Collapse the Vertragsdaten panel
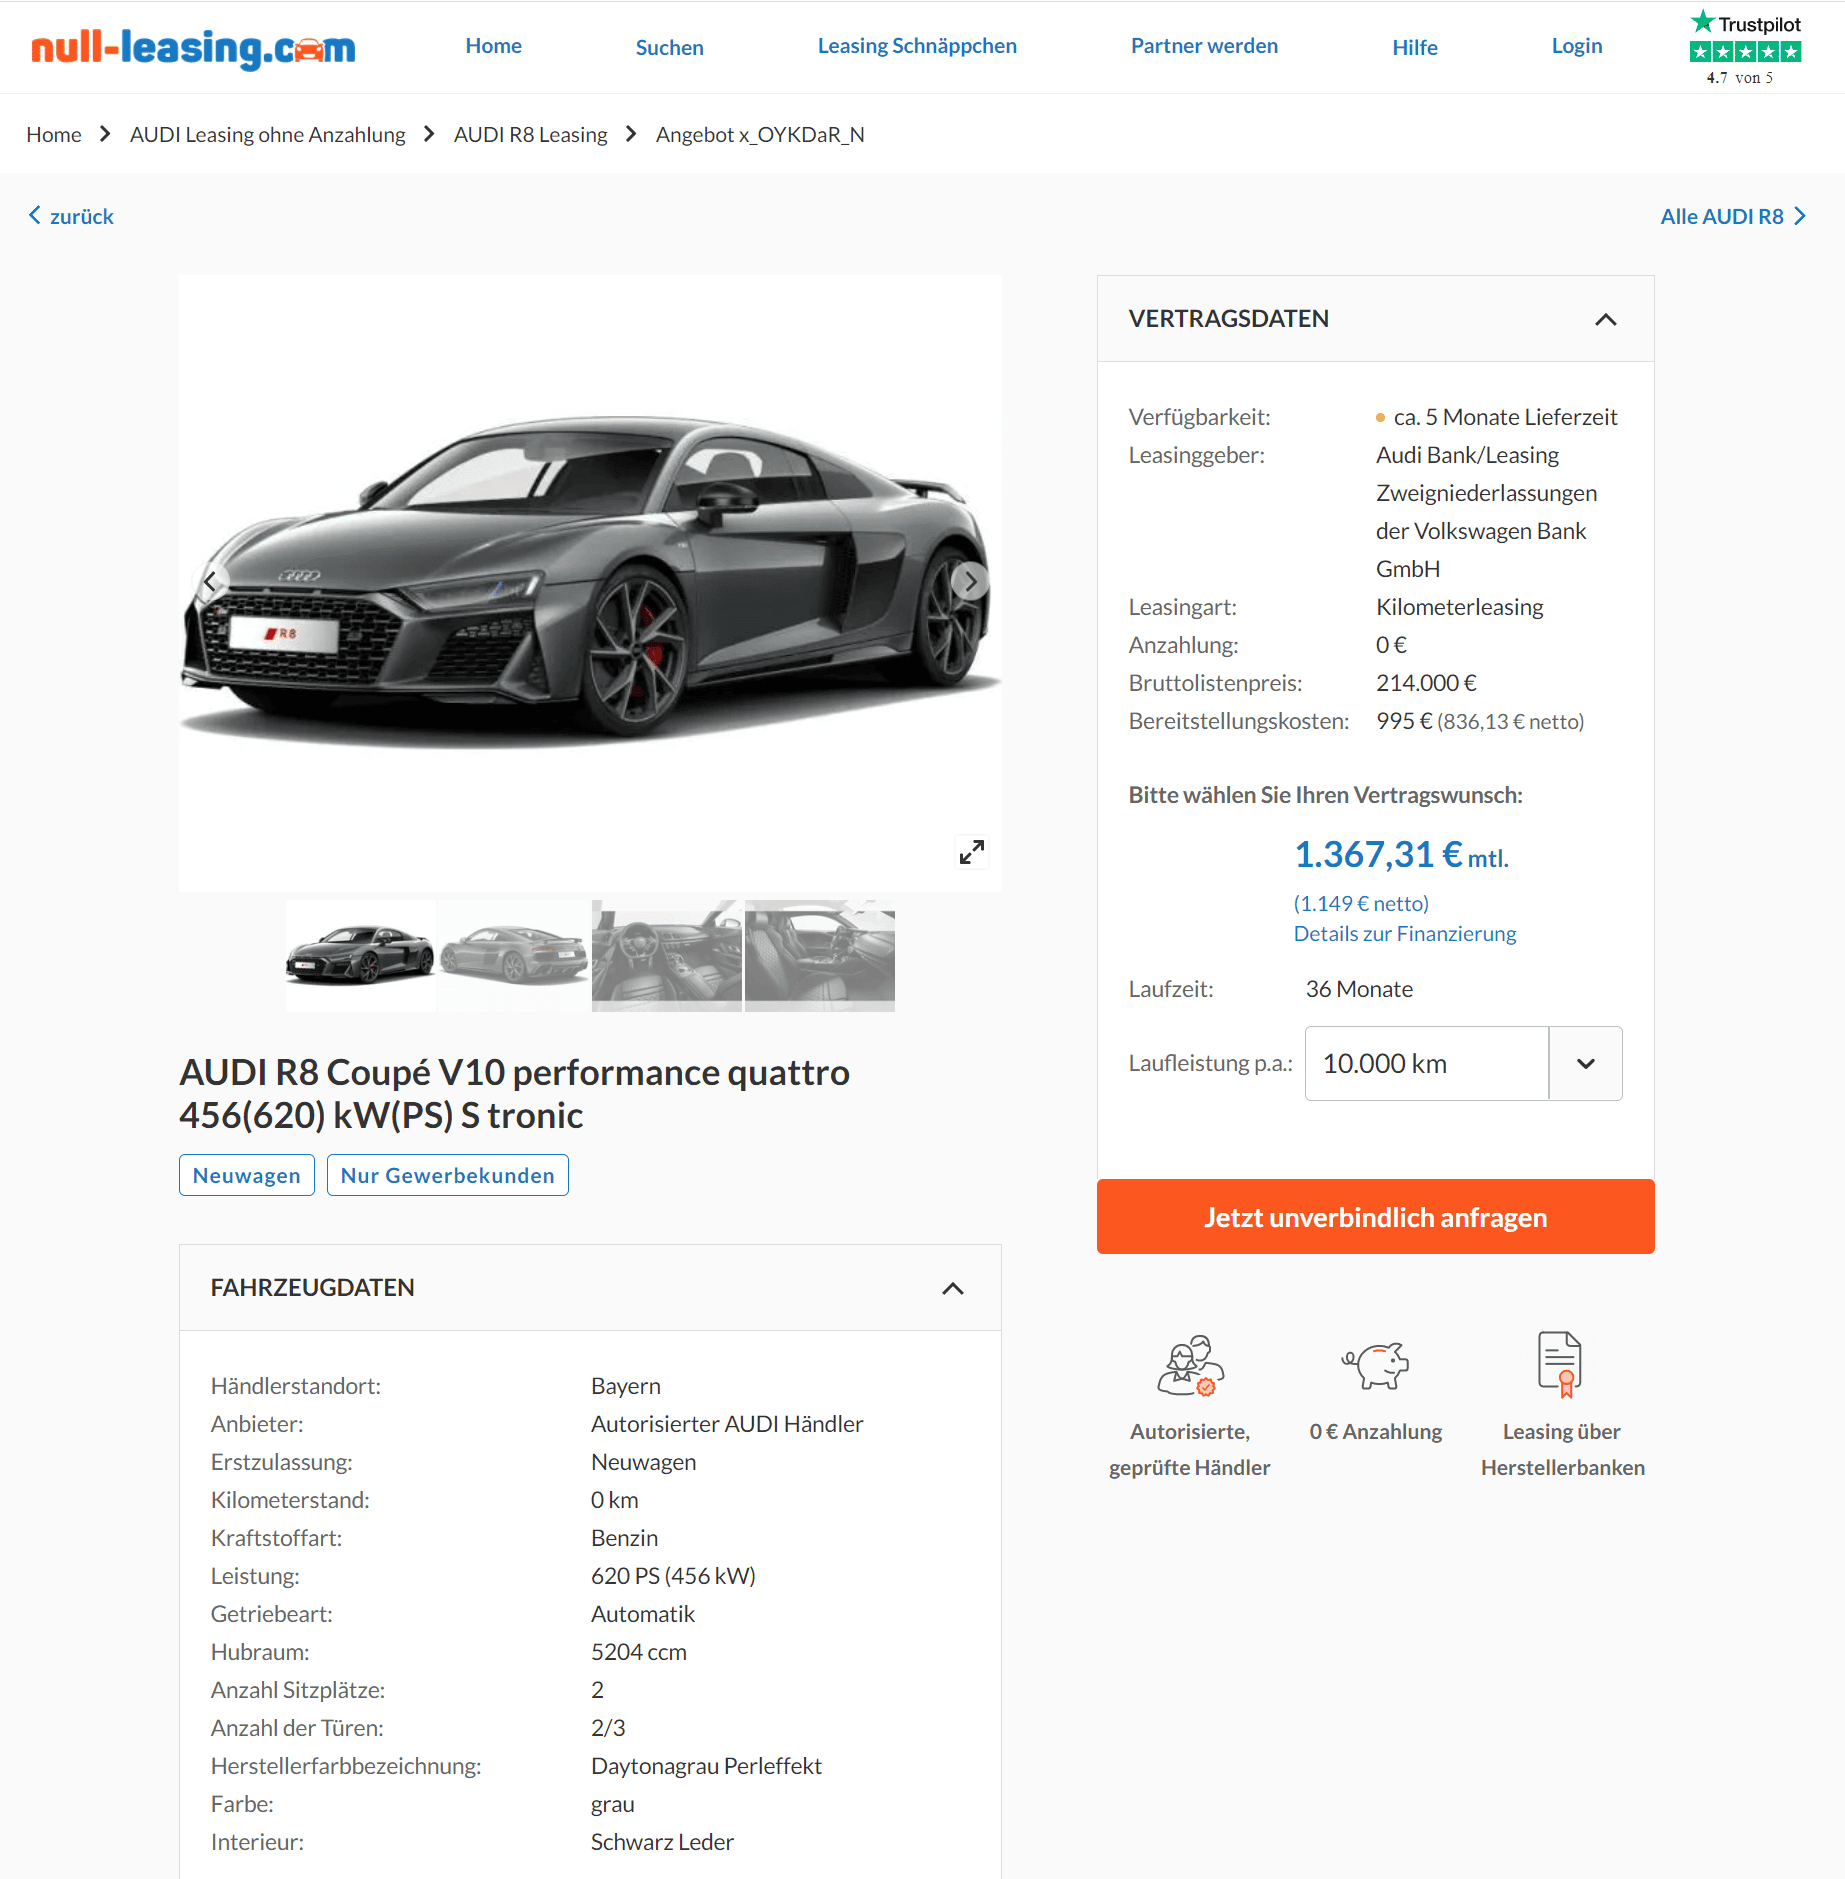Screen dimensions: 1845x1879 tap(1605, 319)
